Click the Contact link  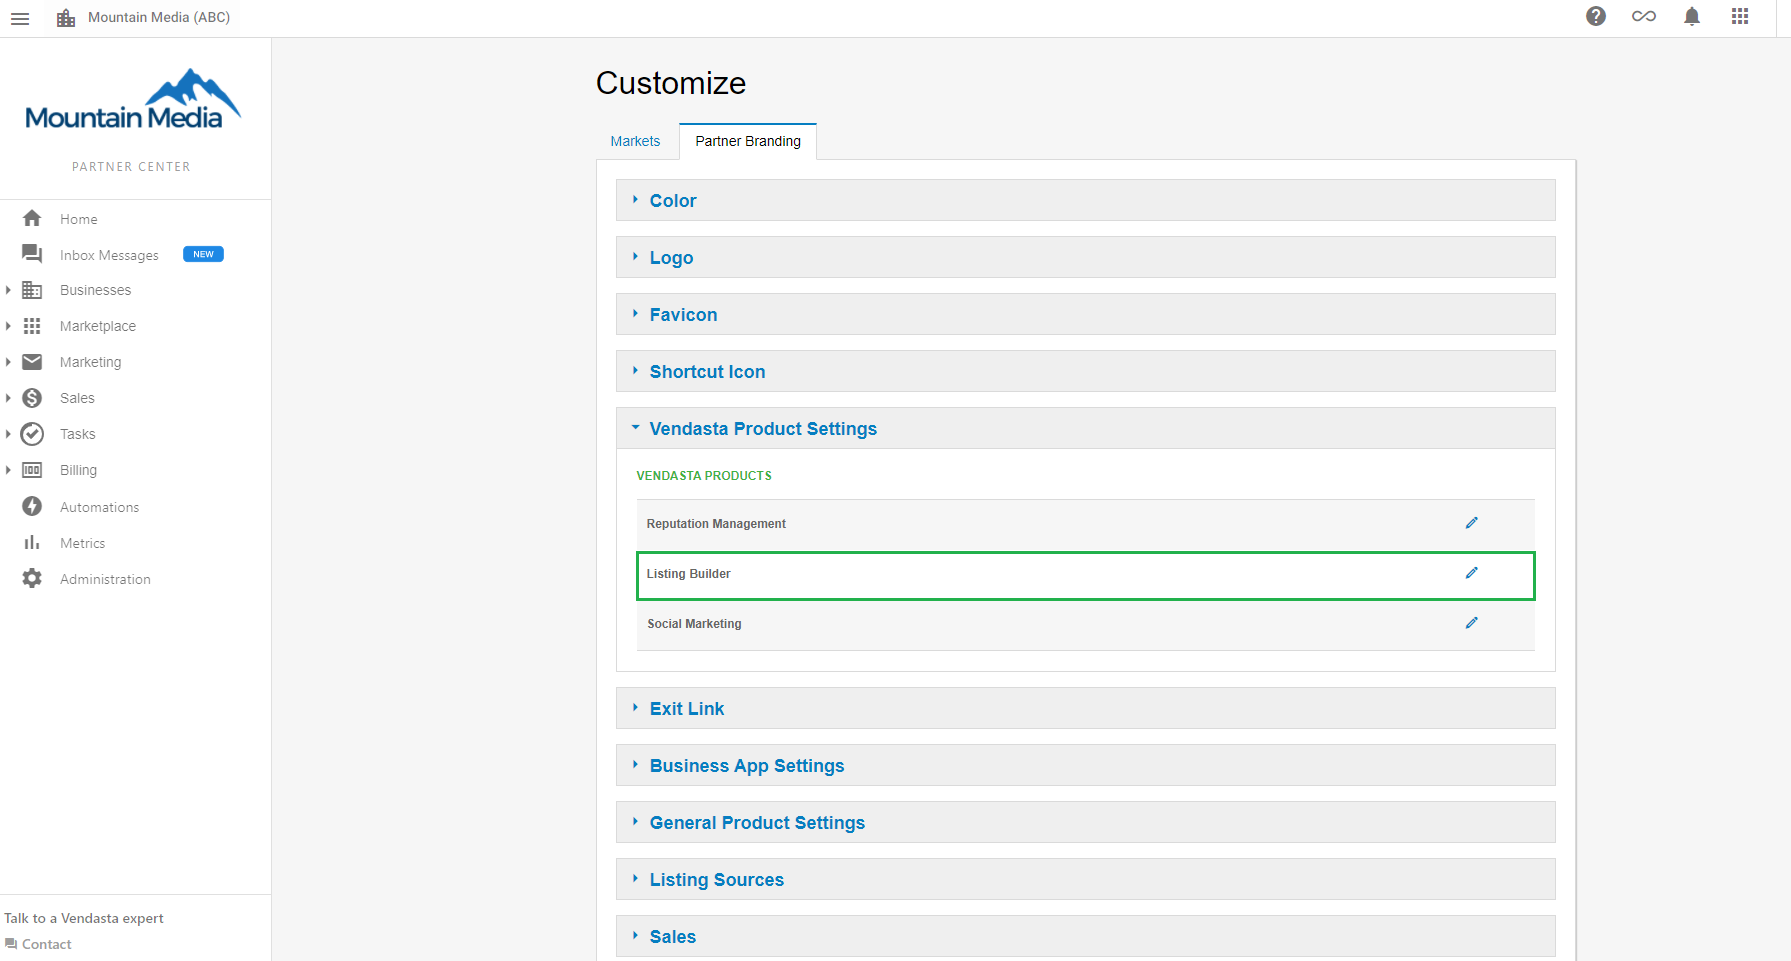click(x=46, y=944)
